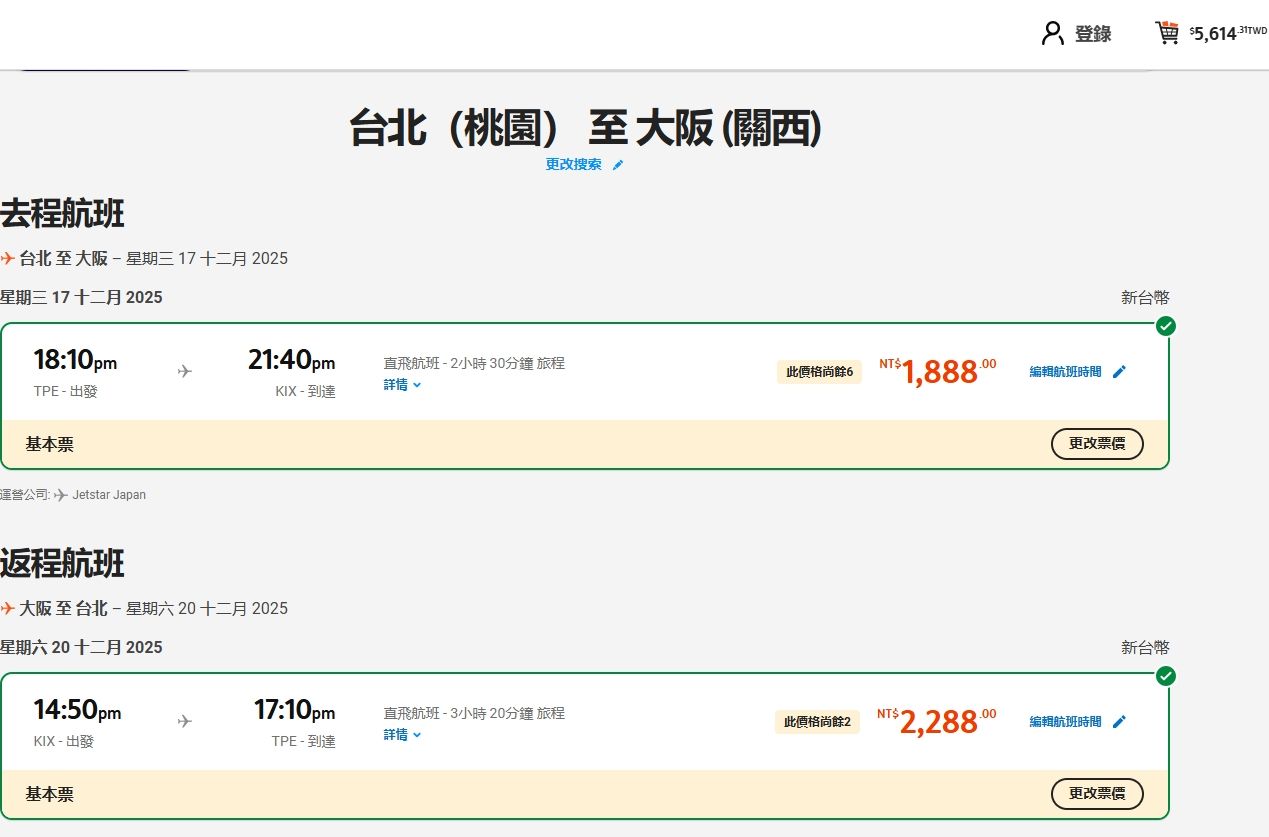The height and width of the screenshot is (837, 1269).
Task: Open the shopping cart icon
Action: point(1166,34)
